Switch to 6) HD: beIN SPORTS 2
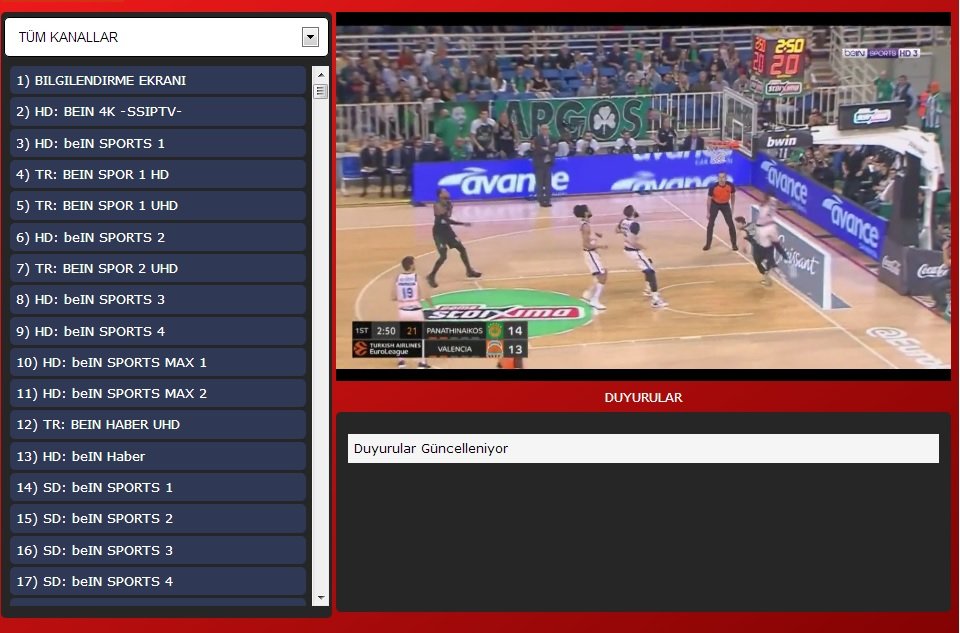The width and height of the screenshot is (960, 633). click(158, 237)
